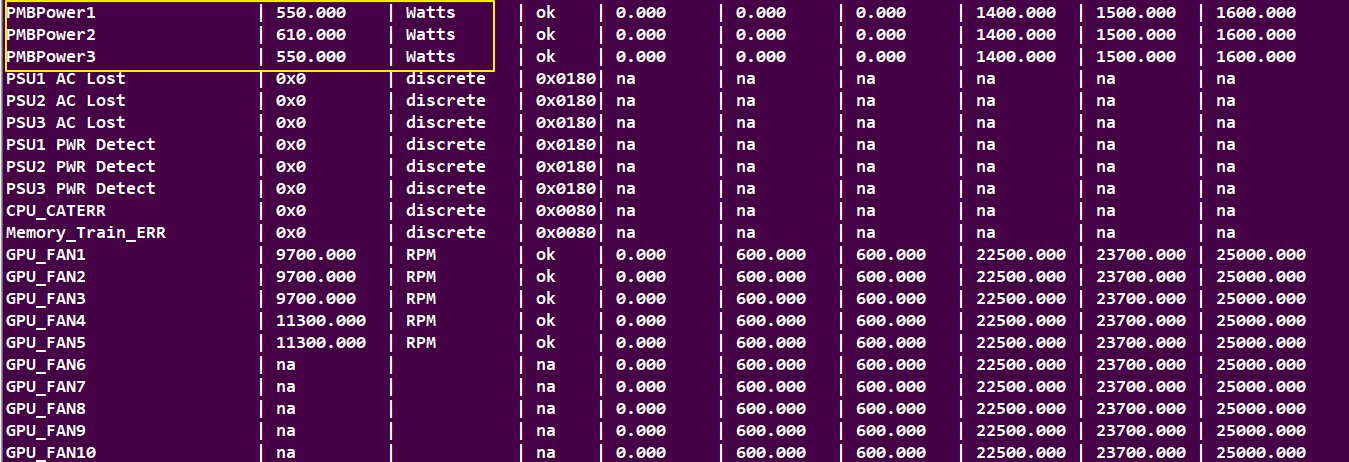The width and height of the screenshot is (1349, 462).
Task: Select the PSU2 AC Lost row label
Action: click(66, 101)
